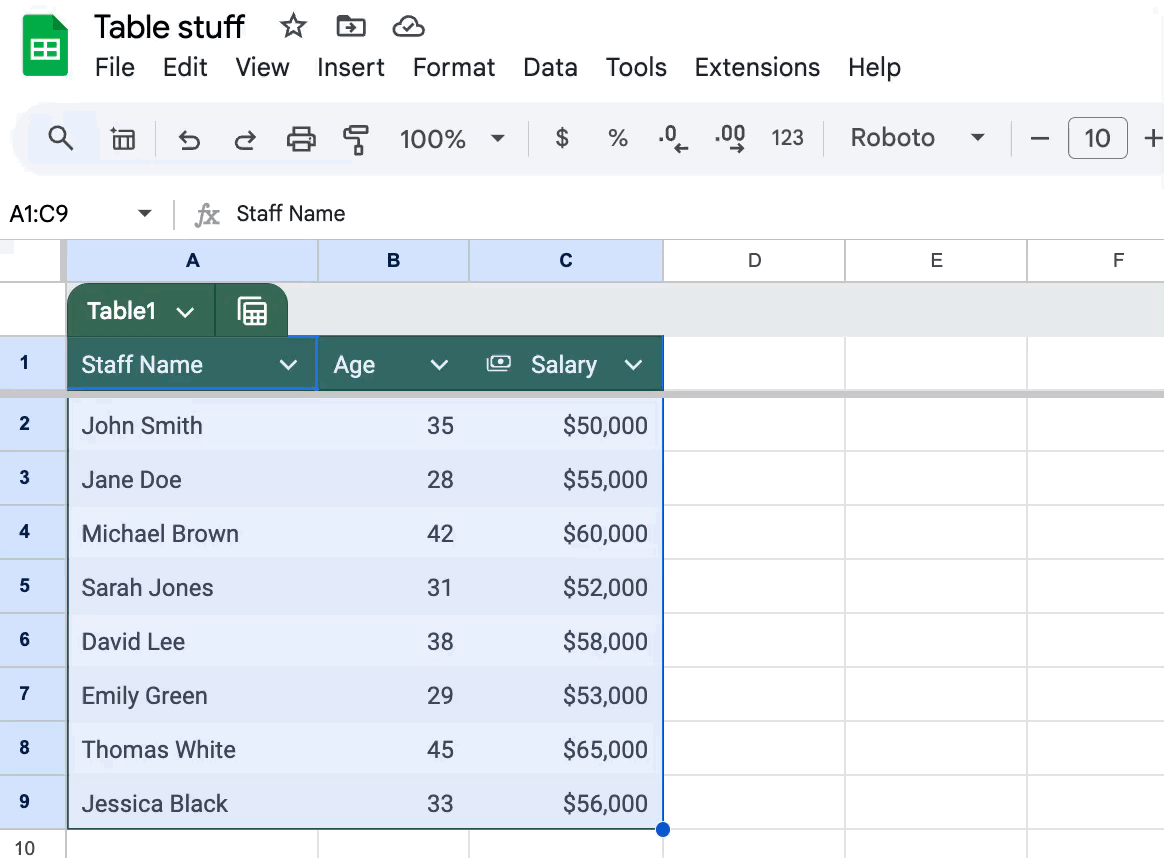Click the move to folder icon
1164x858 pixels.
[351, 27]
